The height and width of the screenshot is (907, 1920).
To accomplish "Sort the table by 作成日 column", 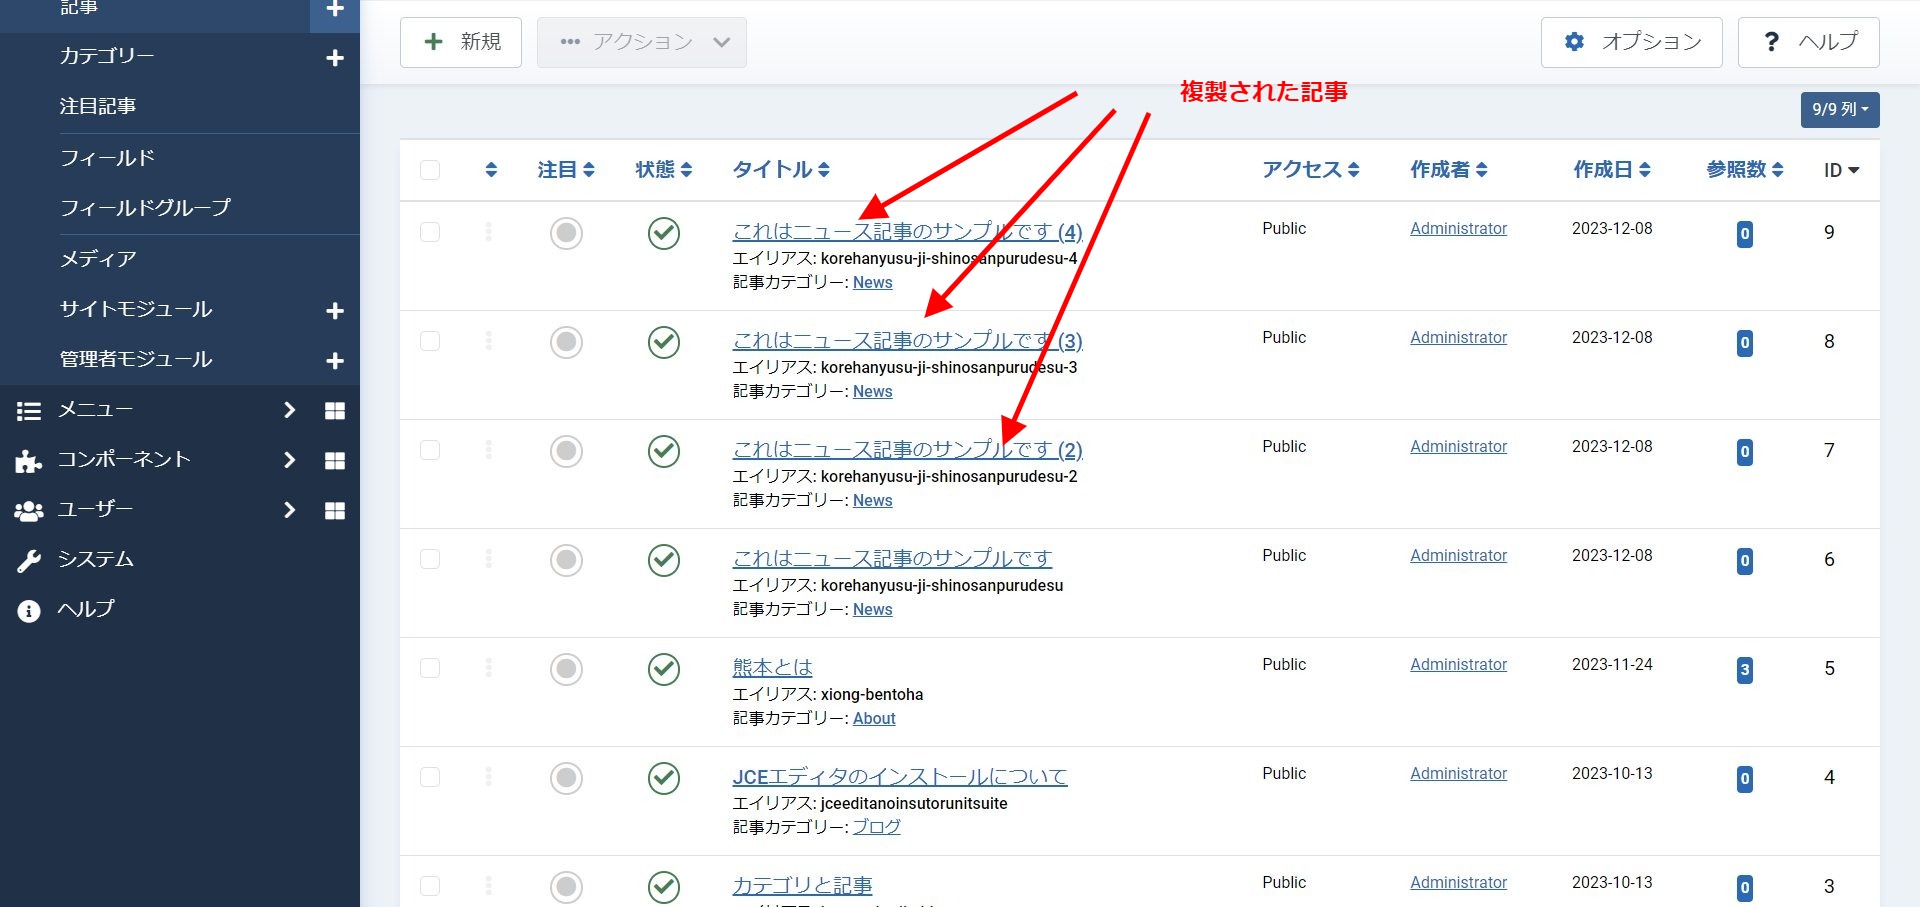I will [1611, 170].
